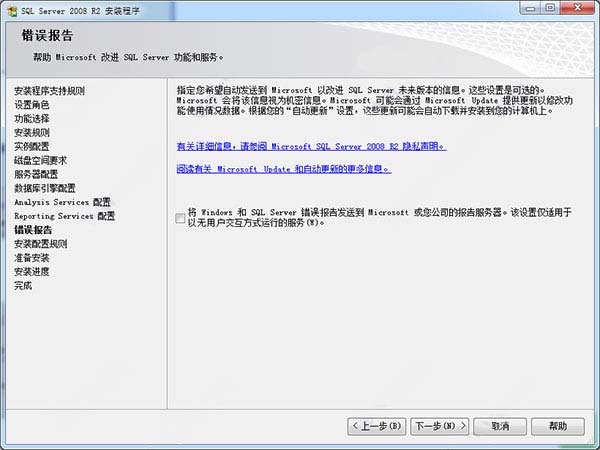The width and height of the screenshot is (600, 450).
Task: Select the 安装进度 step
Action: (x=32, y=272)
